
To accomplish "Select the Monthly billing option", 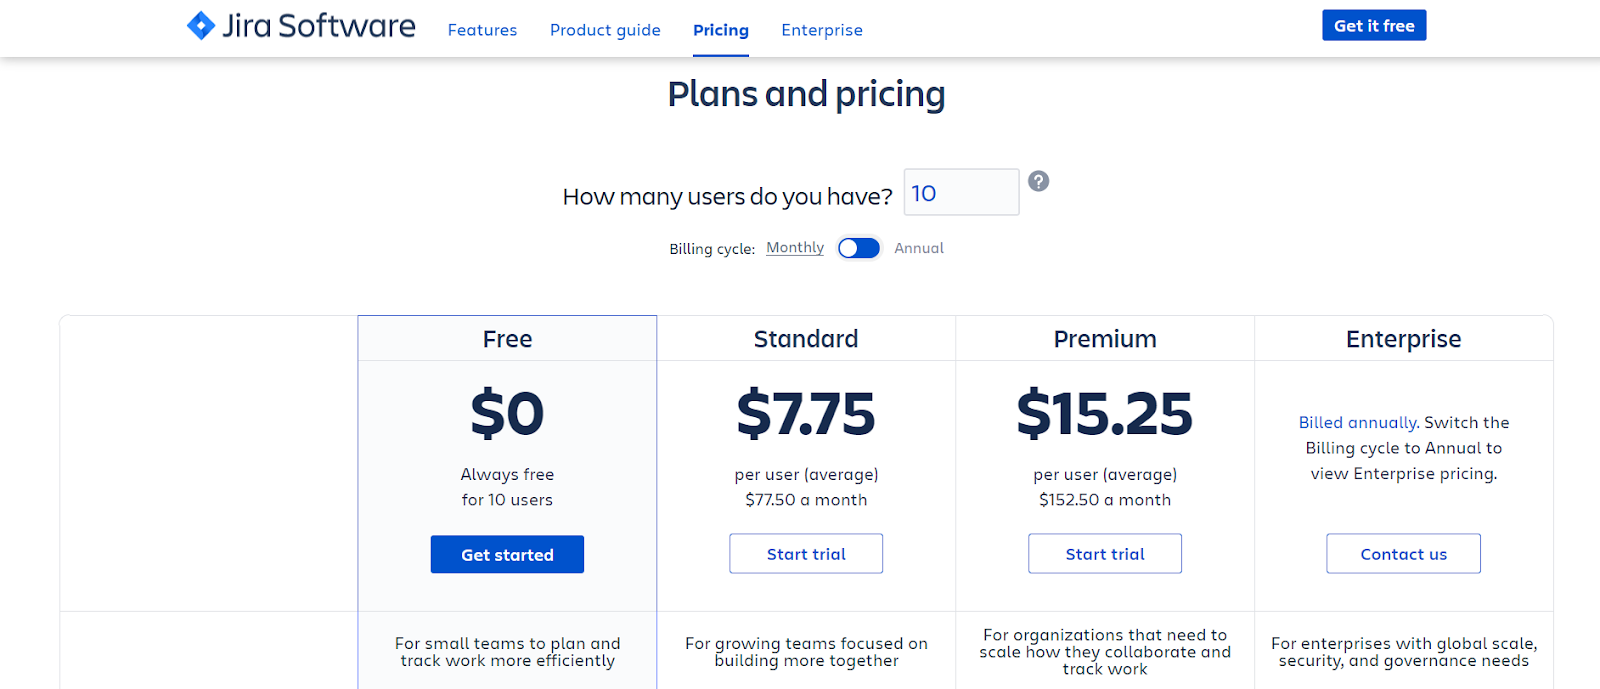I will coord(795,248).
